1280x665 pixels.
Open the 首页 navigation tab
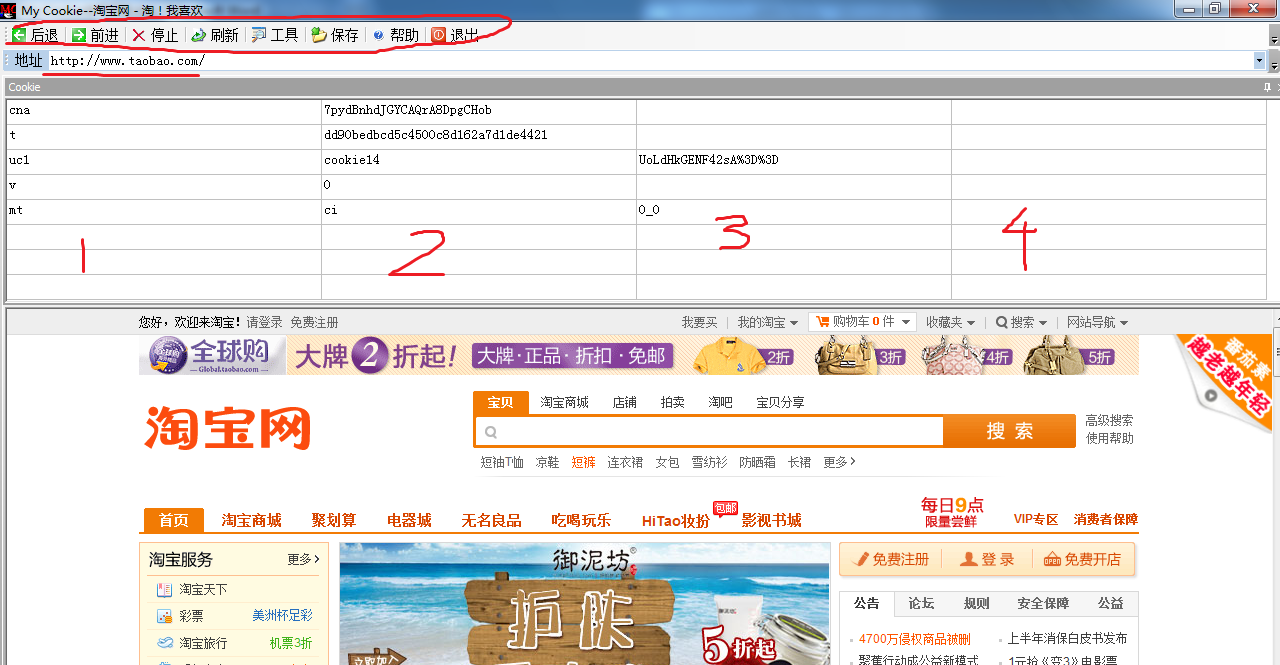click(x=174, y=520)
